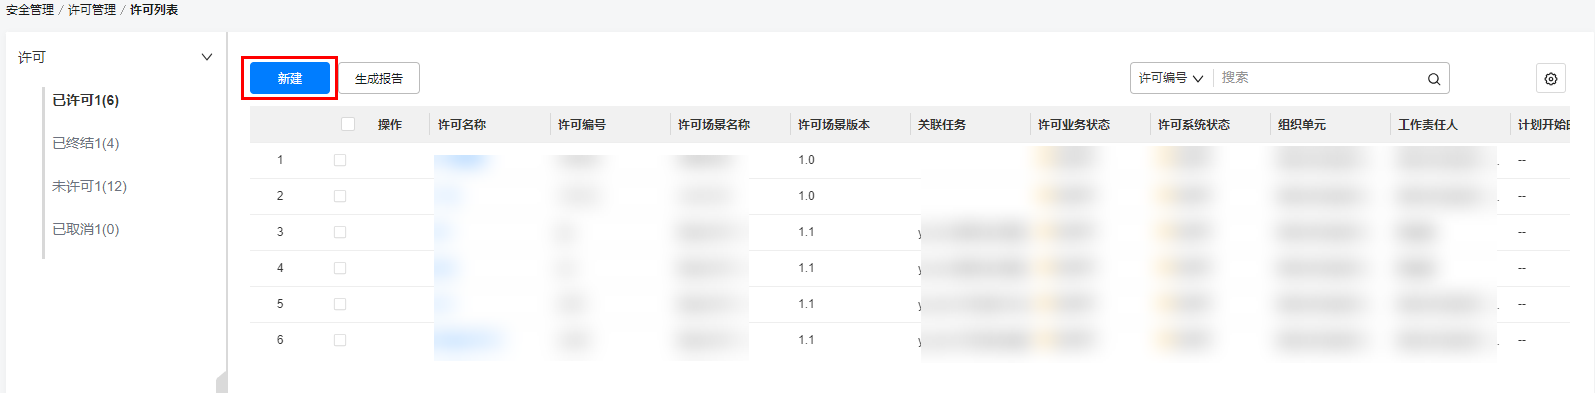Switch to 已终结1(4) list
The height and width of the screenshot is (393, 1595).
point(86,143)
